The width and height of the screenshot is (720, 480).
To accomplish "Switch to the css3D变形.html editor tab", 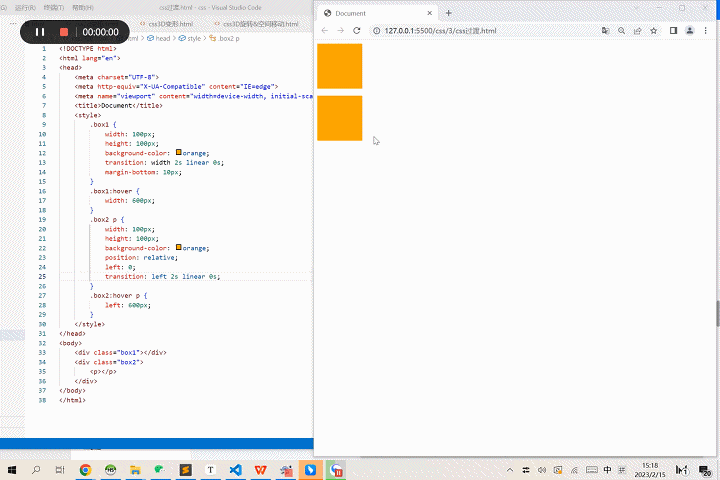I will click(x=170, y=24).
